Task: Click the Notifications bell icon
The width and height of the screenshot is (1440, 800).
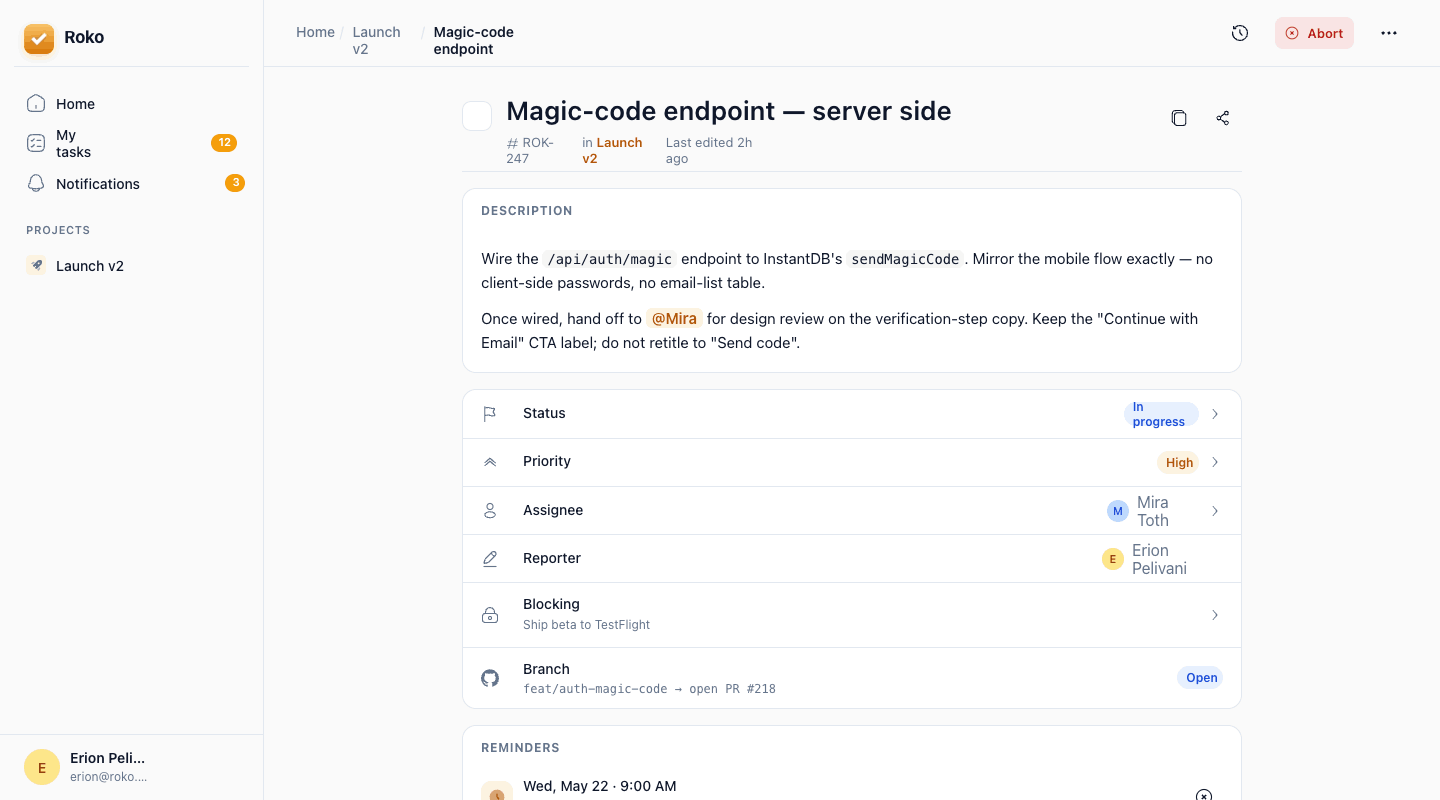Action: [36, 183]
